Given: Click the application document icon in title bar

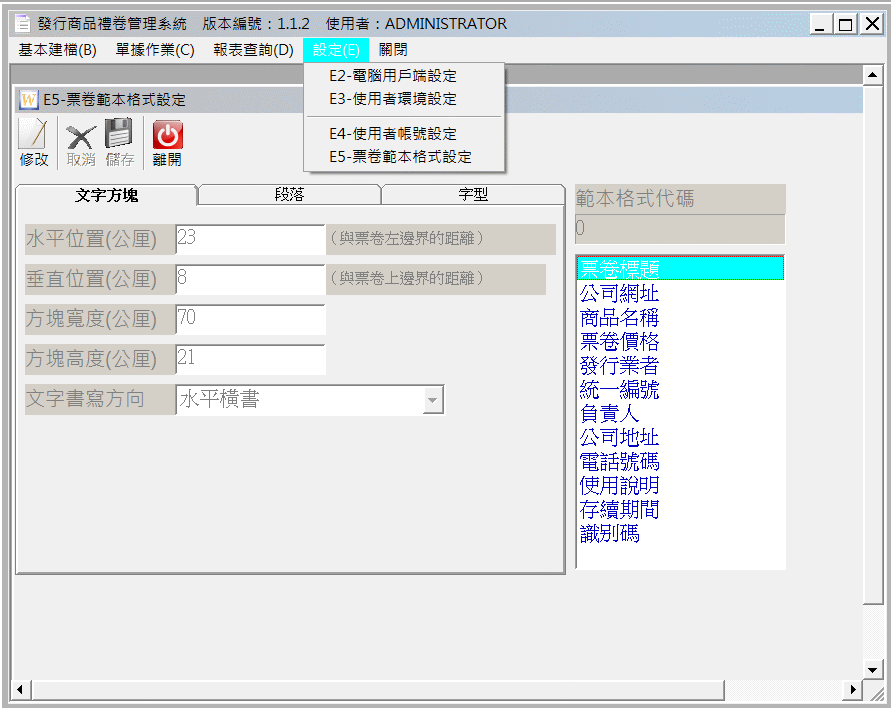Looking at the screenshot, I should 23,23.
